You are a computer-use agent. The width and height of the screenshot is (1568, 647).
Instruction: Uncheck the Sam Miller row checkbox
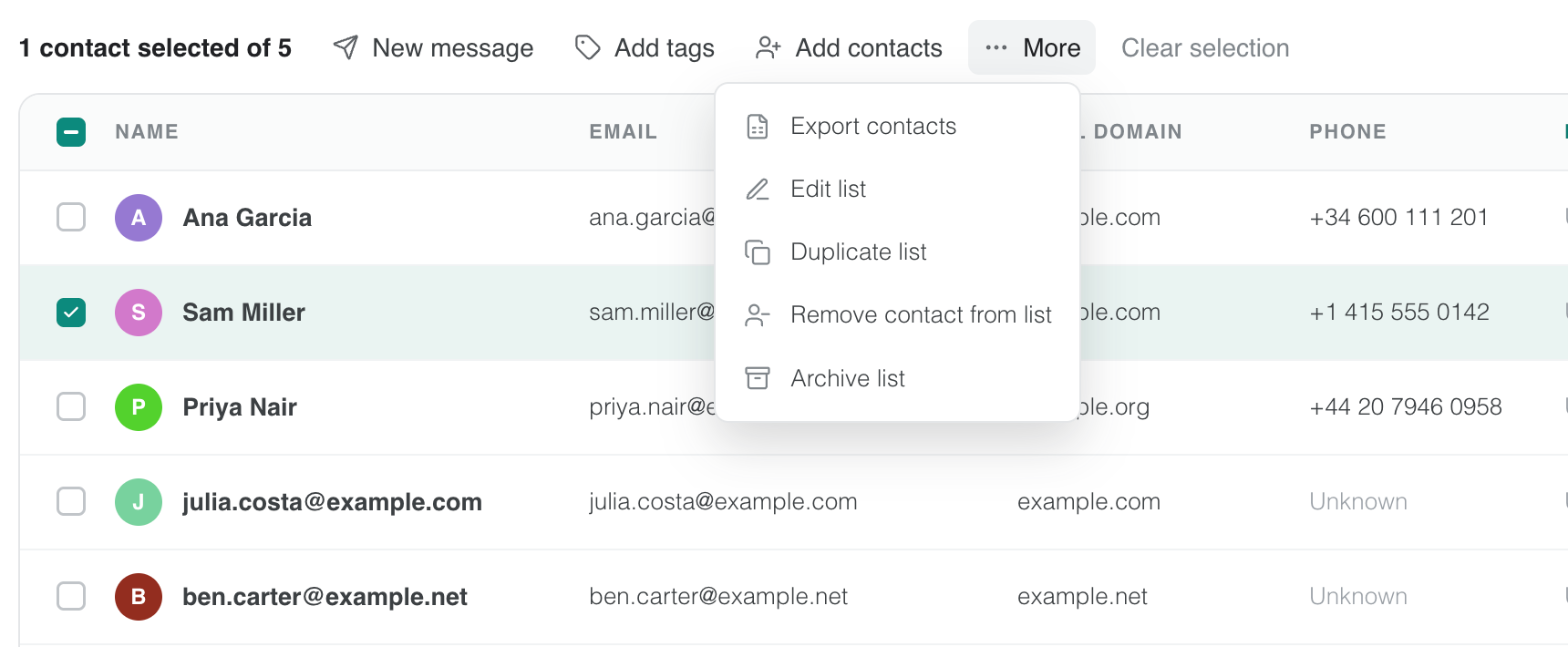(x=71, y=312)
